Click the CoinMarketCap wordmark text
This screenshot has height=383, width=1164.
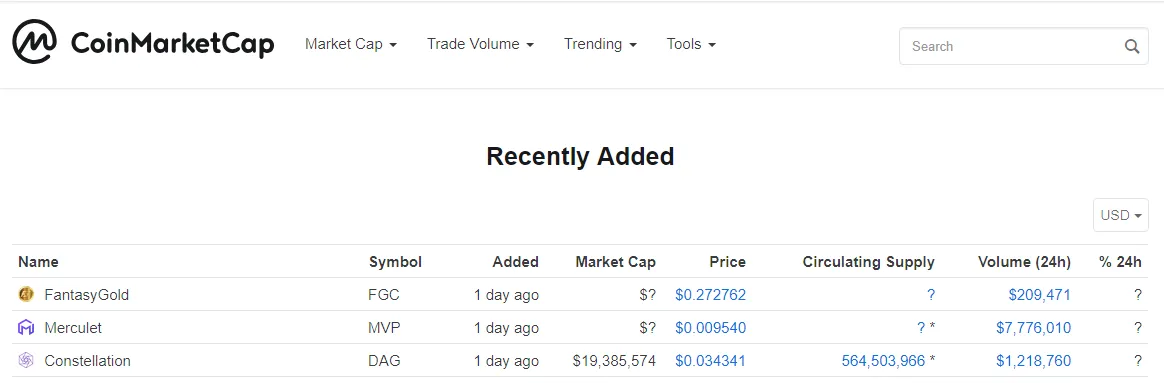172,44
